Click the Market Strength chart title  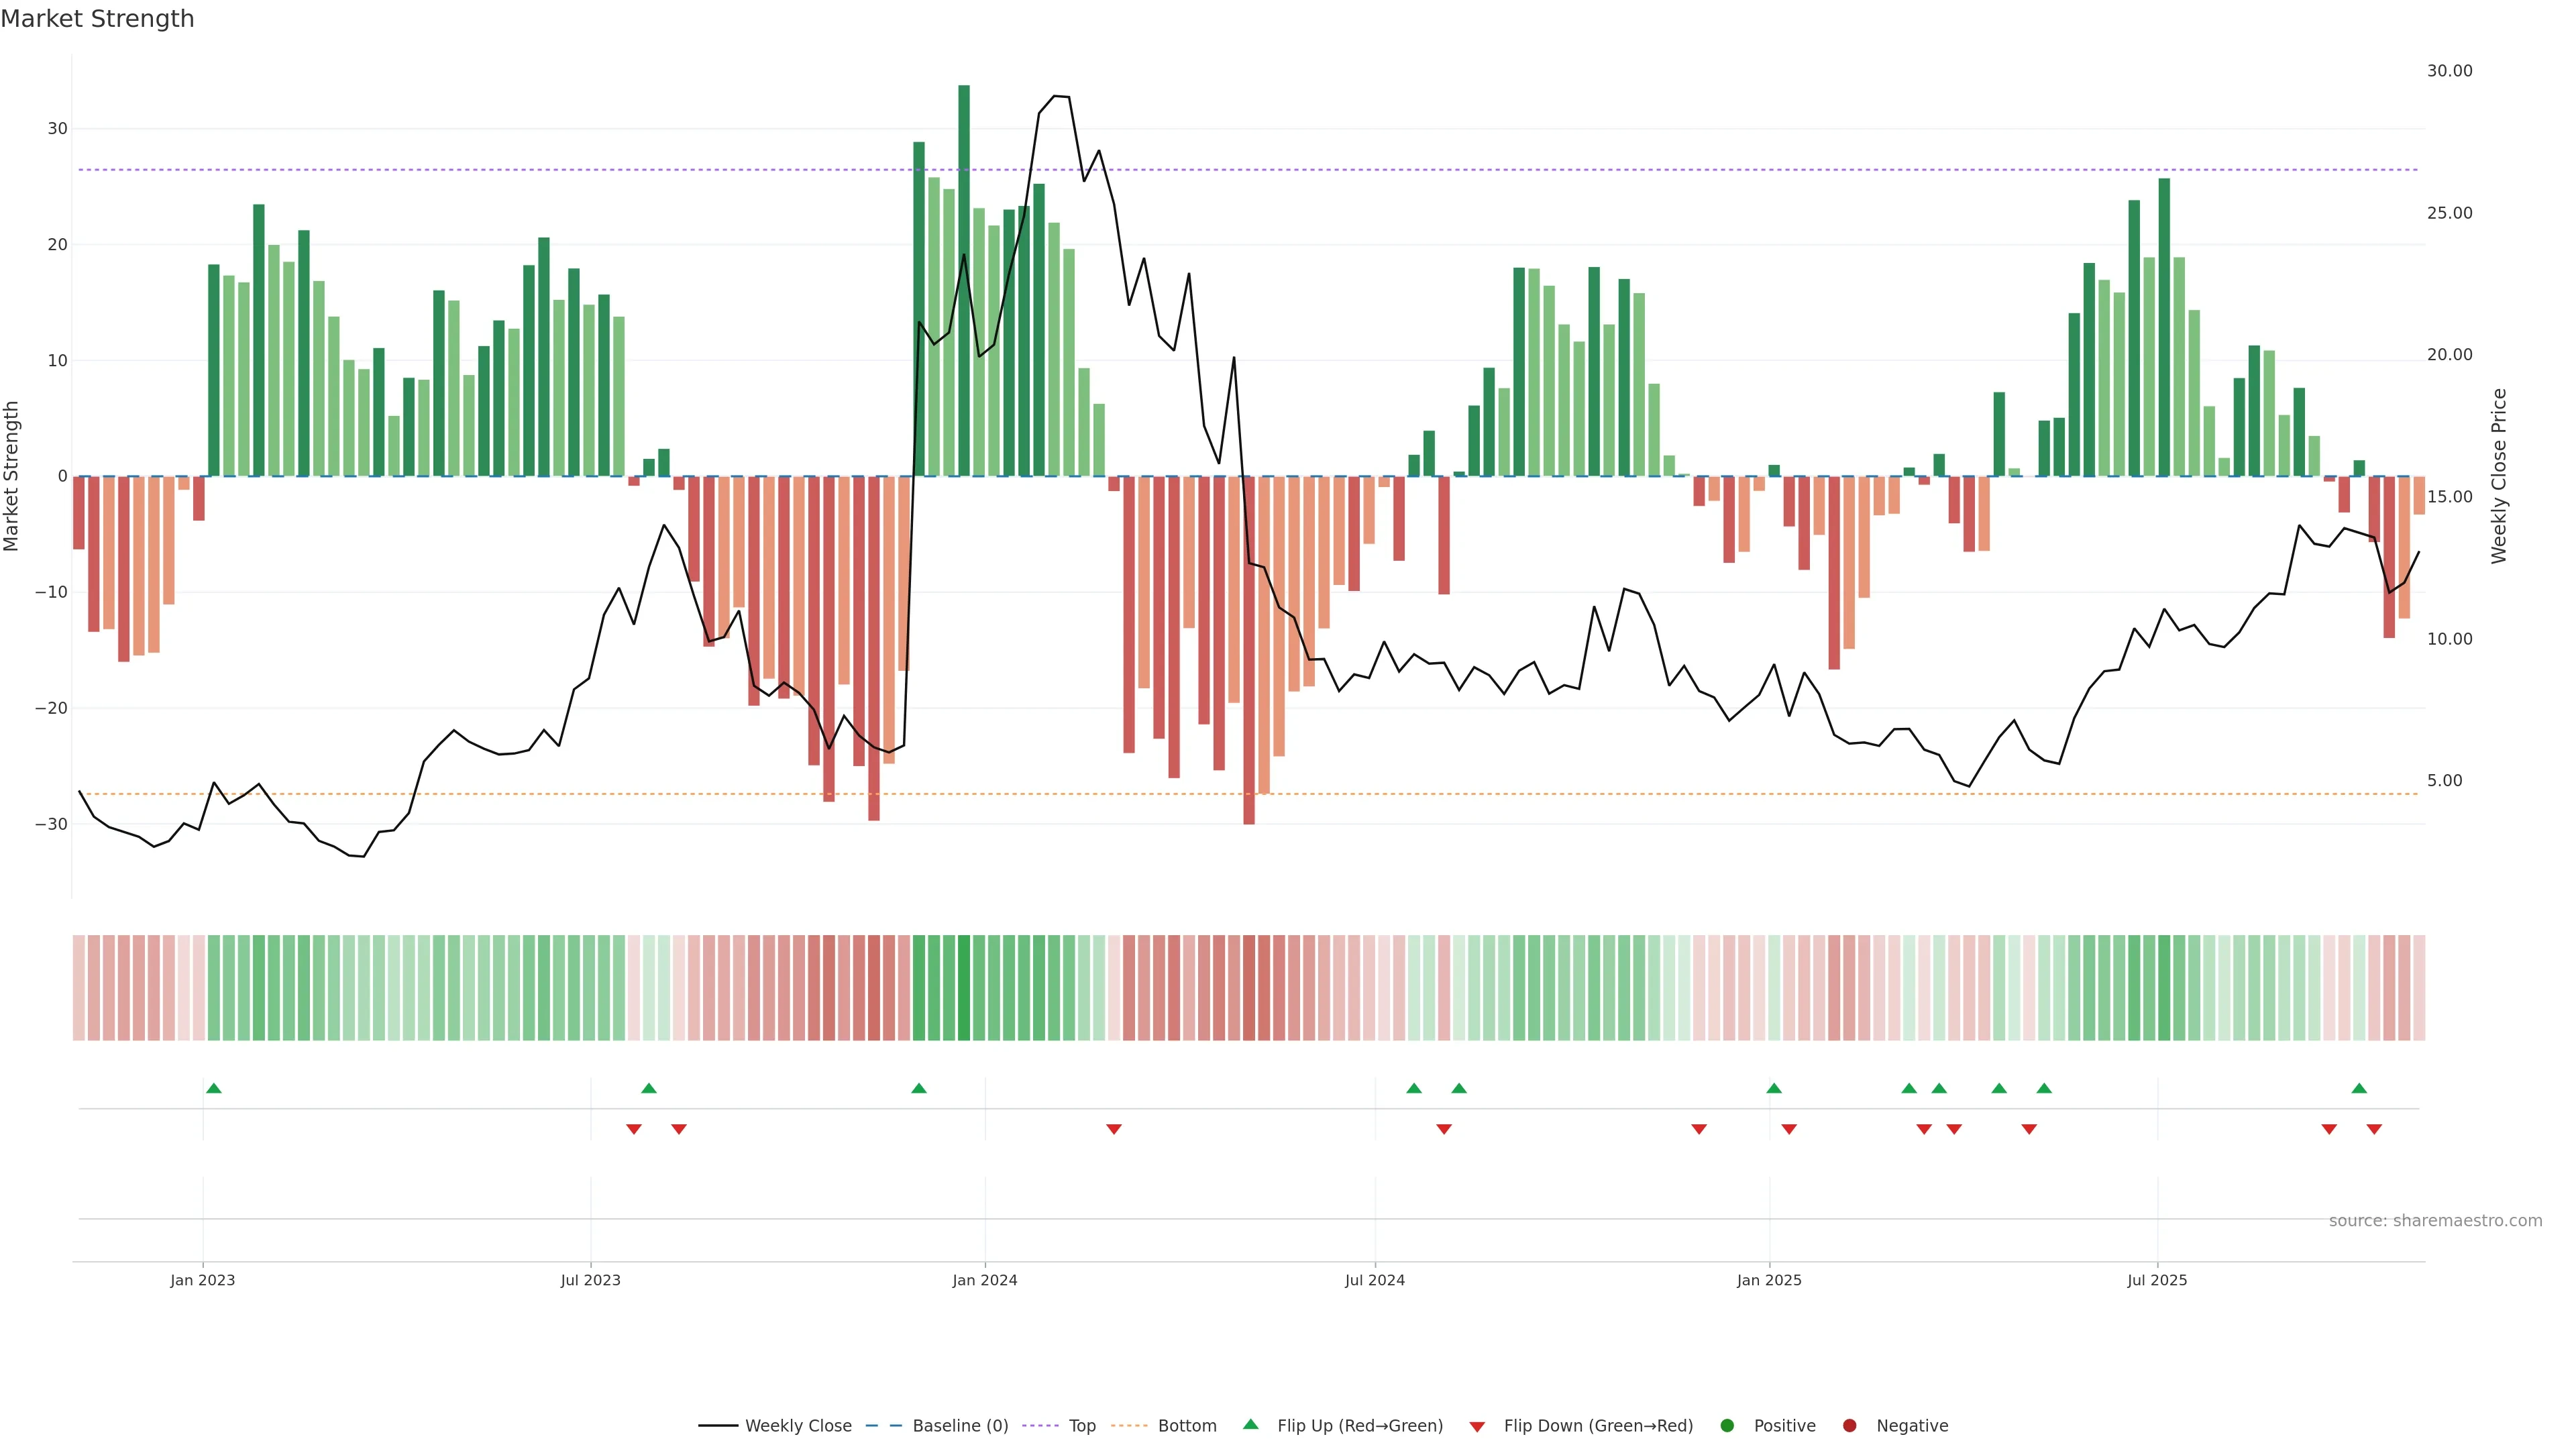(97, 19)
